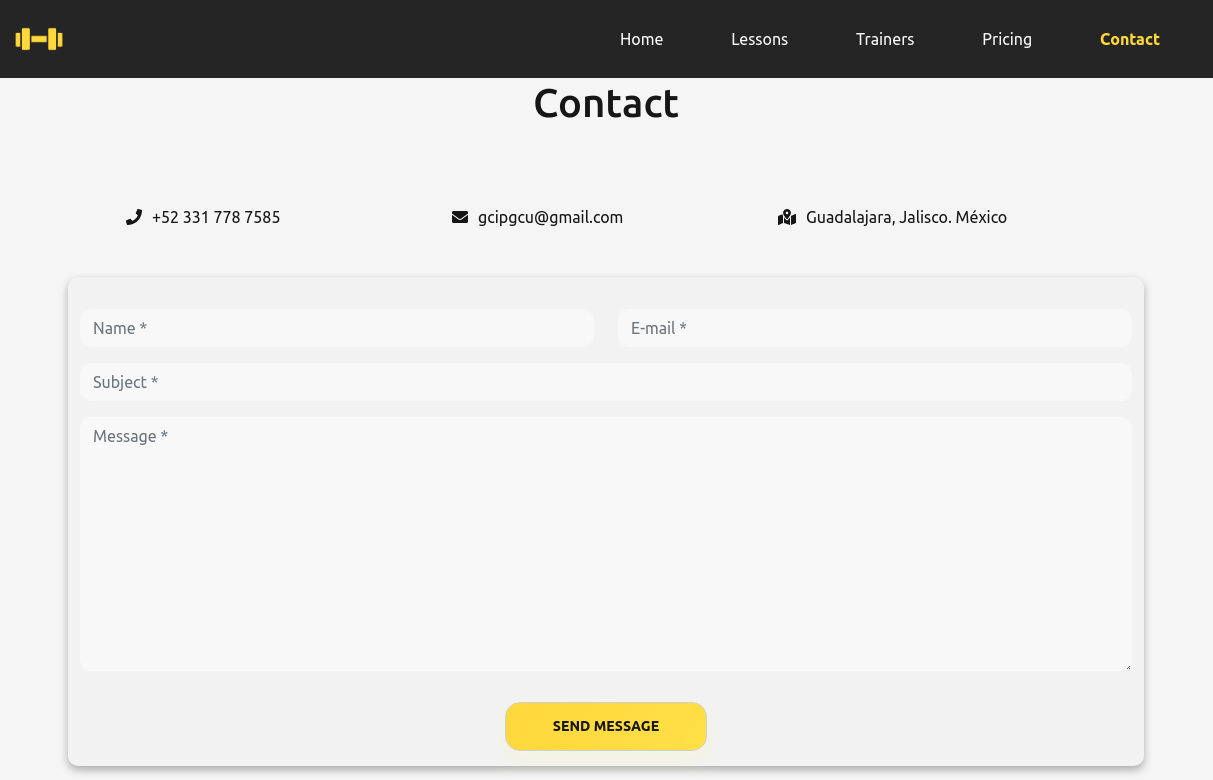Click the yellow dumbbell logo icon
Screen dimensions: 1213x780
coord(39,39)
